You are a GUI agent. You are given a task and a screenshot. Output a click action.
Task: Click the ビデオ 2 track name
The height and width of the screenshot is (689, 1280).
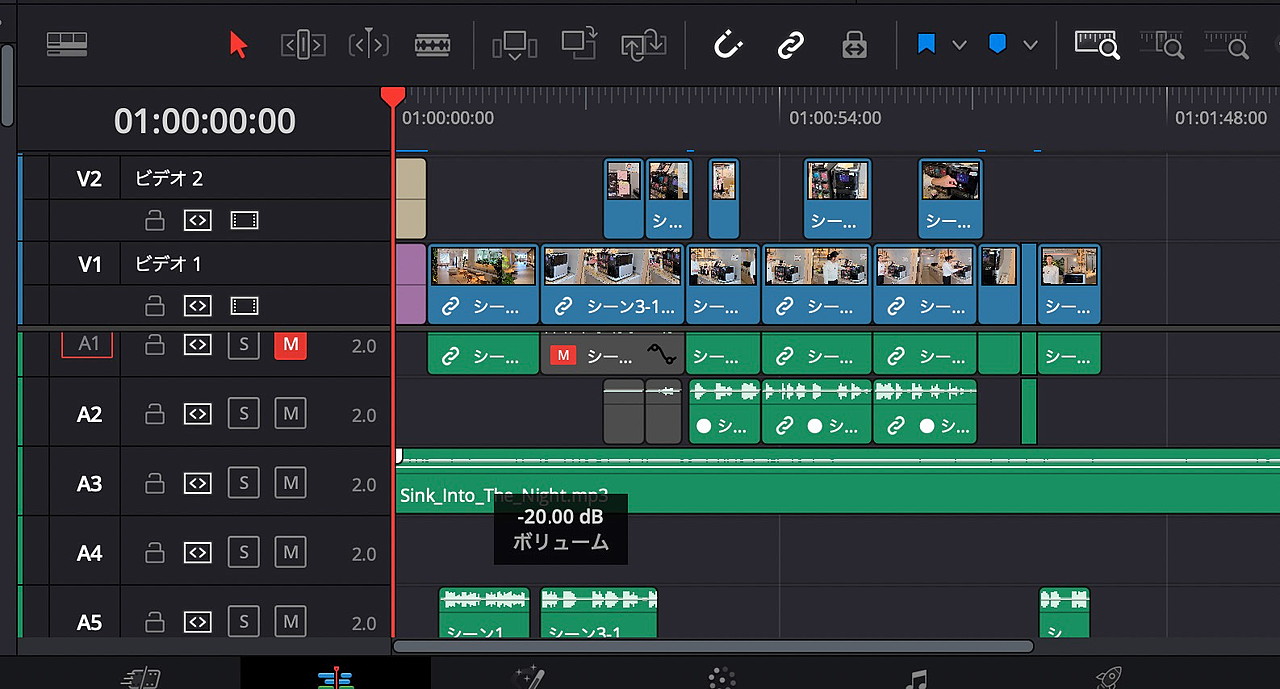click(x=169, y=179)
